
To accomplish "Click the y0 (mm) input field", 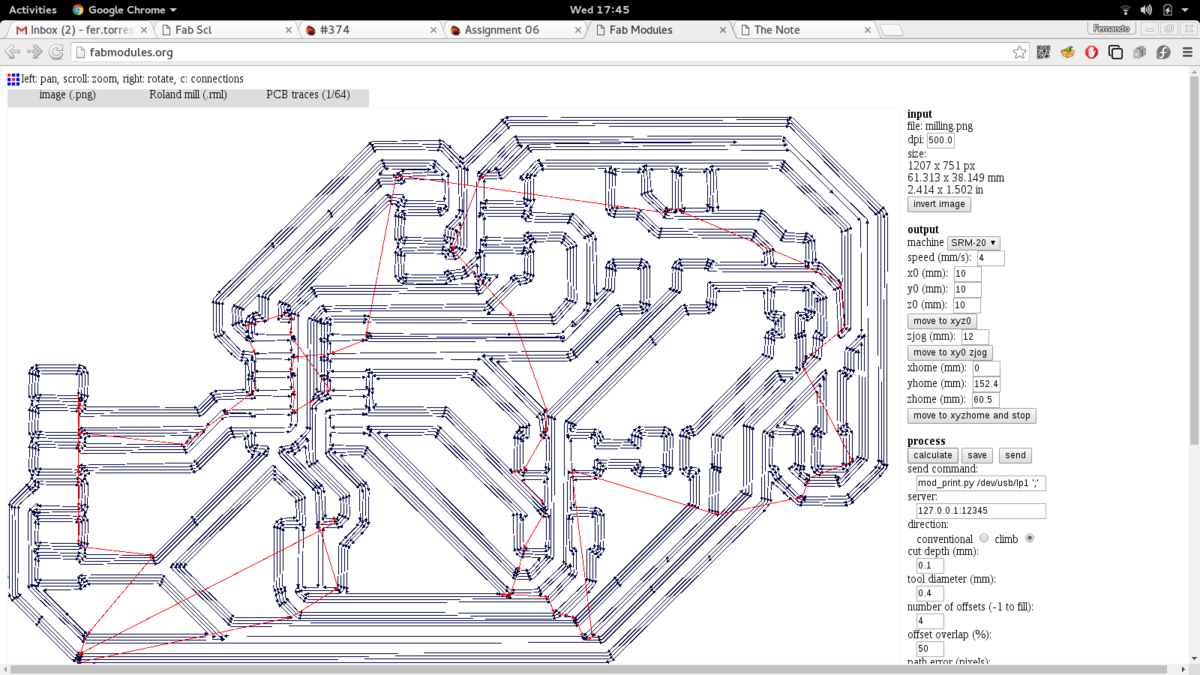I will [967, 290].
